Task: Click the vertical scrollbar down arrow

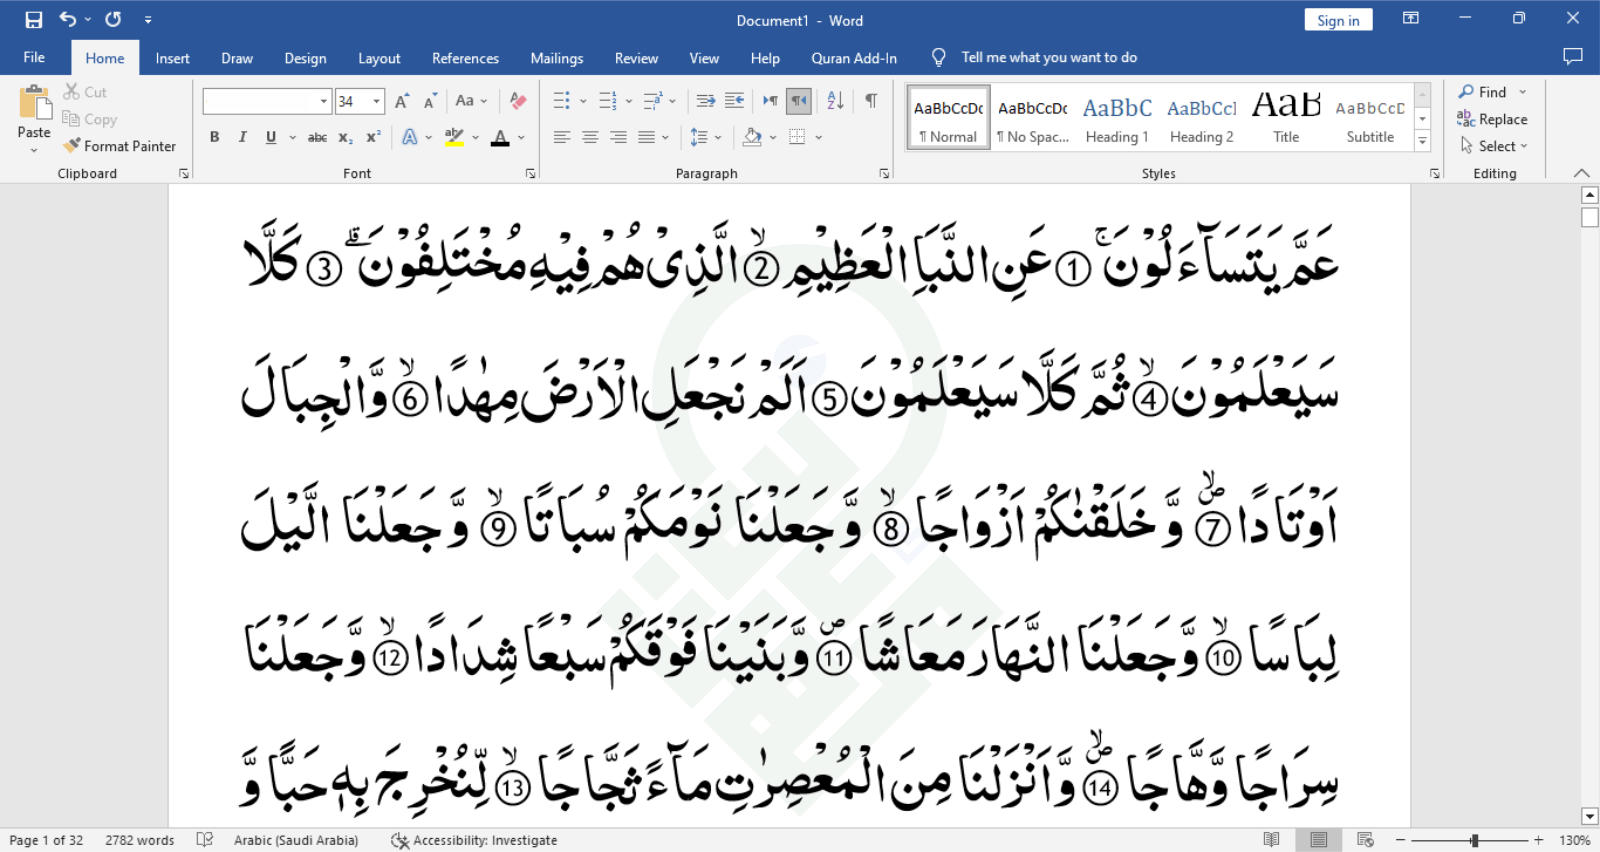Action: click(1590, 816)
